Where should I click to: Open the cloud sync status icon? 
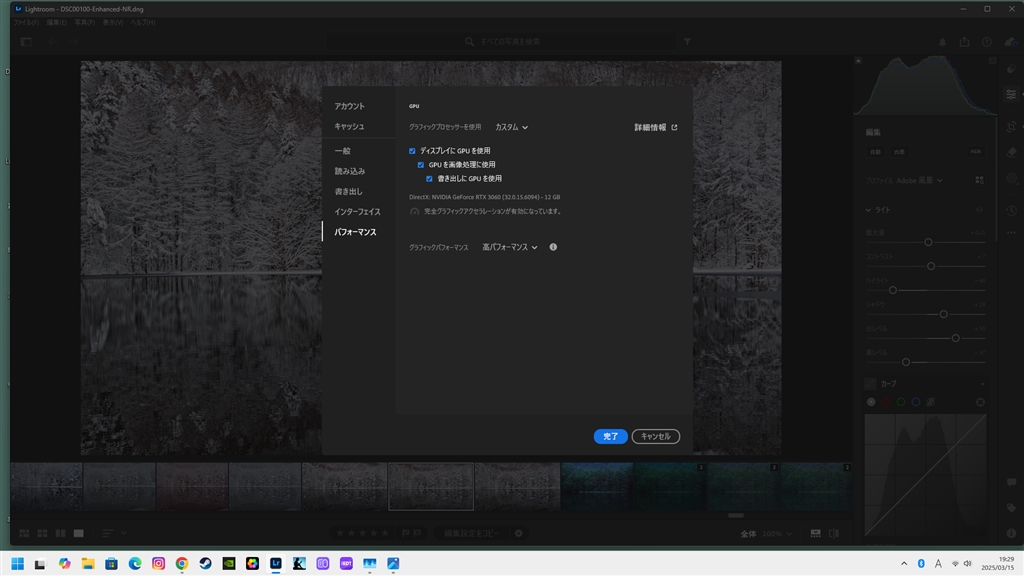pos(1010,42)
